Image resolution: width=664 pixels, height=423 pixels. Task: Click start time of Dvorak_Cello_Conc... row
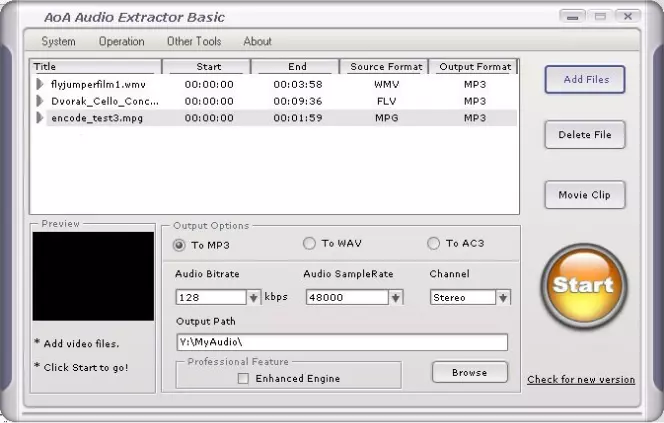pos(209,101)
